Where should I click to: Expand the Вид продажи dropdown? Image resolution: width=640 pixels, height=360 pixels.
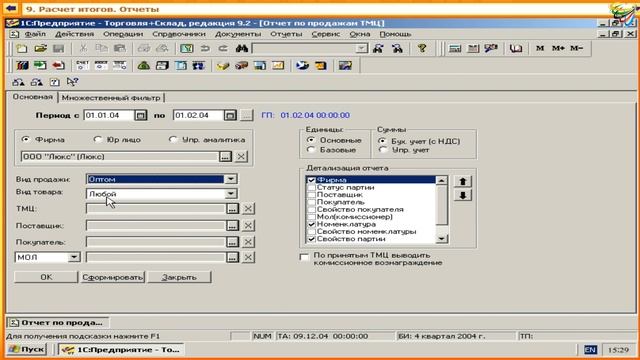click(x=231, y=179)
